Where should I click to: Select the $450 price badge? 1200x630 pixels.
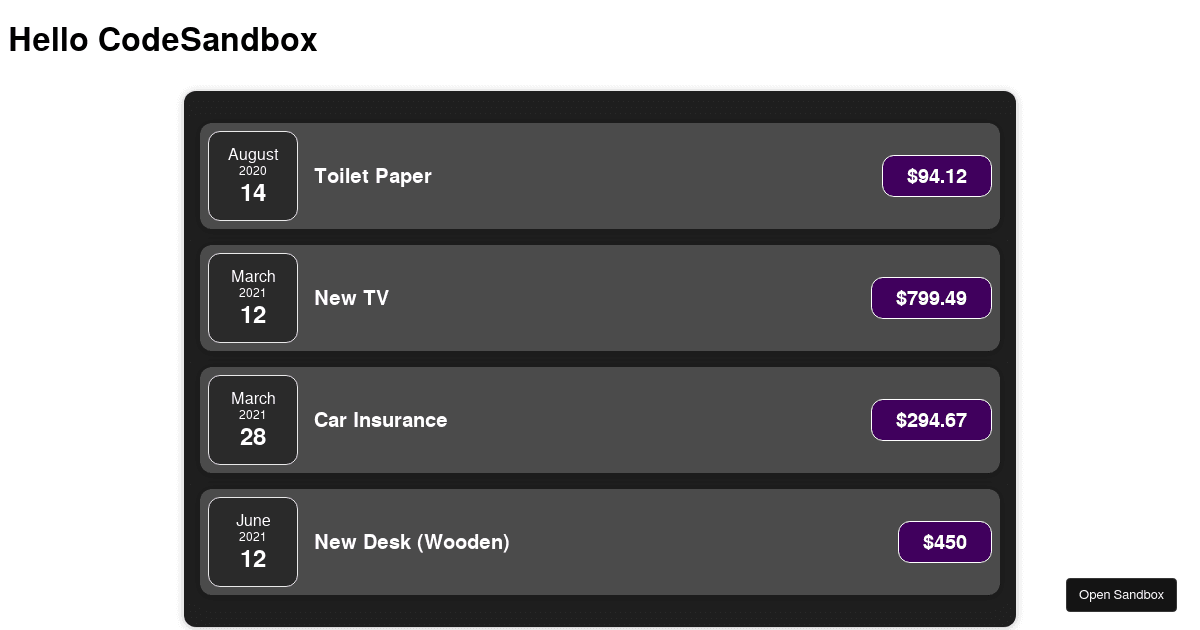(945, 542)
